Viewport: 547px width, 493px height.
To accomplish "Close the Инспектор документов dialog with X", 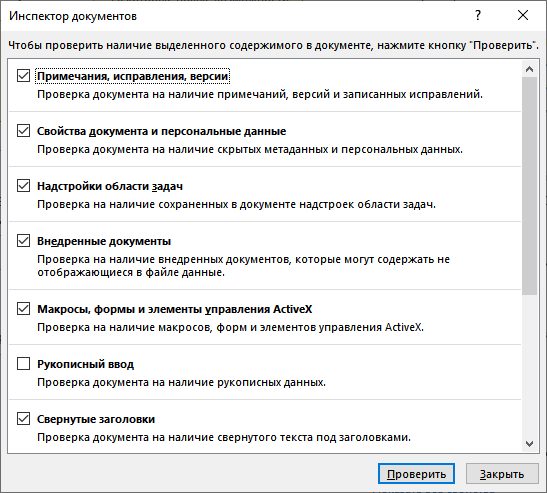I will coord(523,15).
